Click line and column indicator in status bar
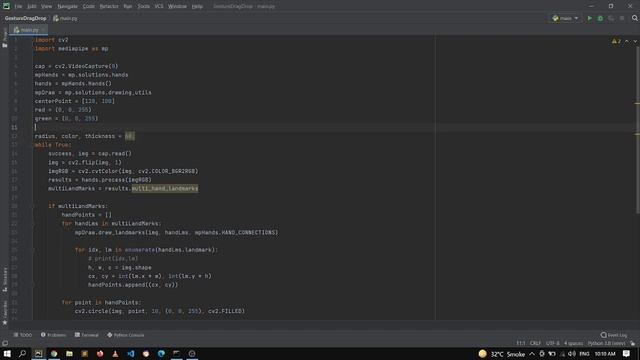Screen dimensions: 640x360 [x=521, y=343]
